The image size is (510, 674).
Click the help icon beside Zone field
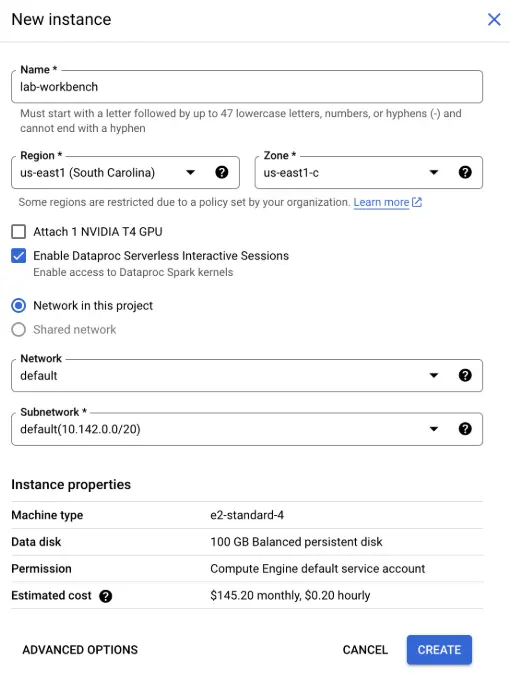click(x=465, y=172)
